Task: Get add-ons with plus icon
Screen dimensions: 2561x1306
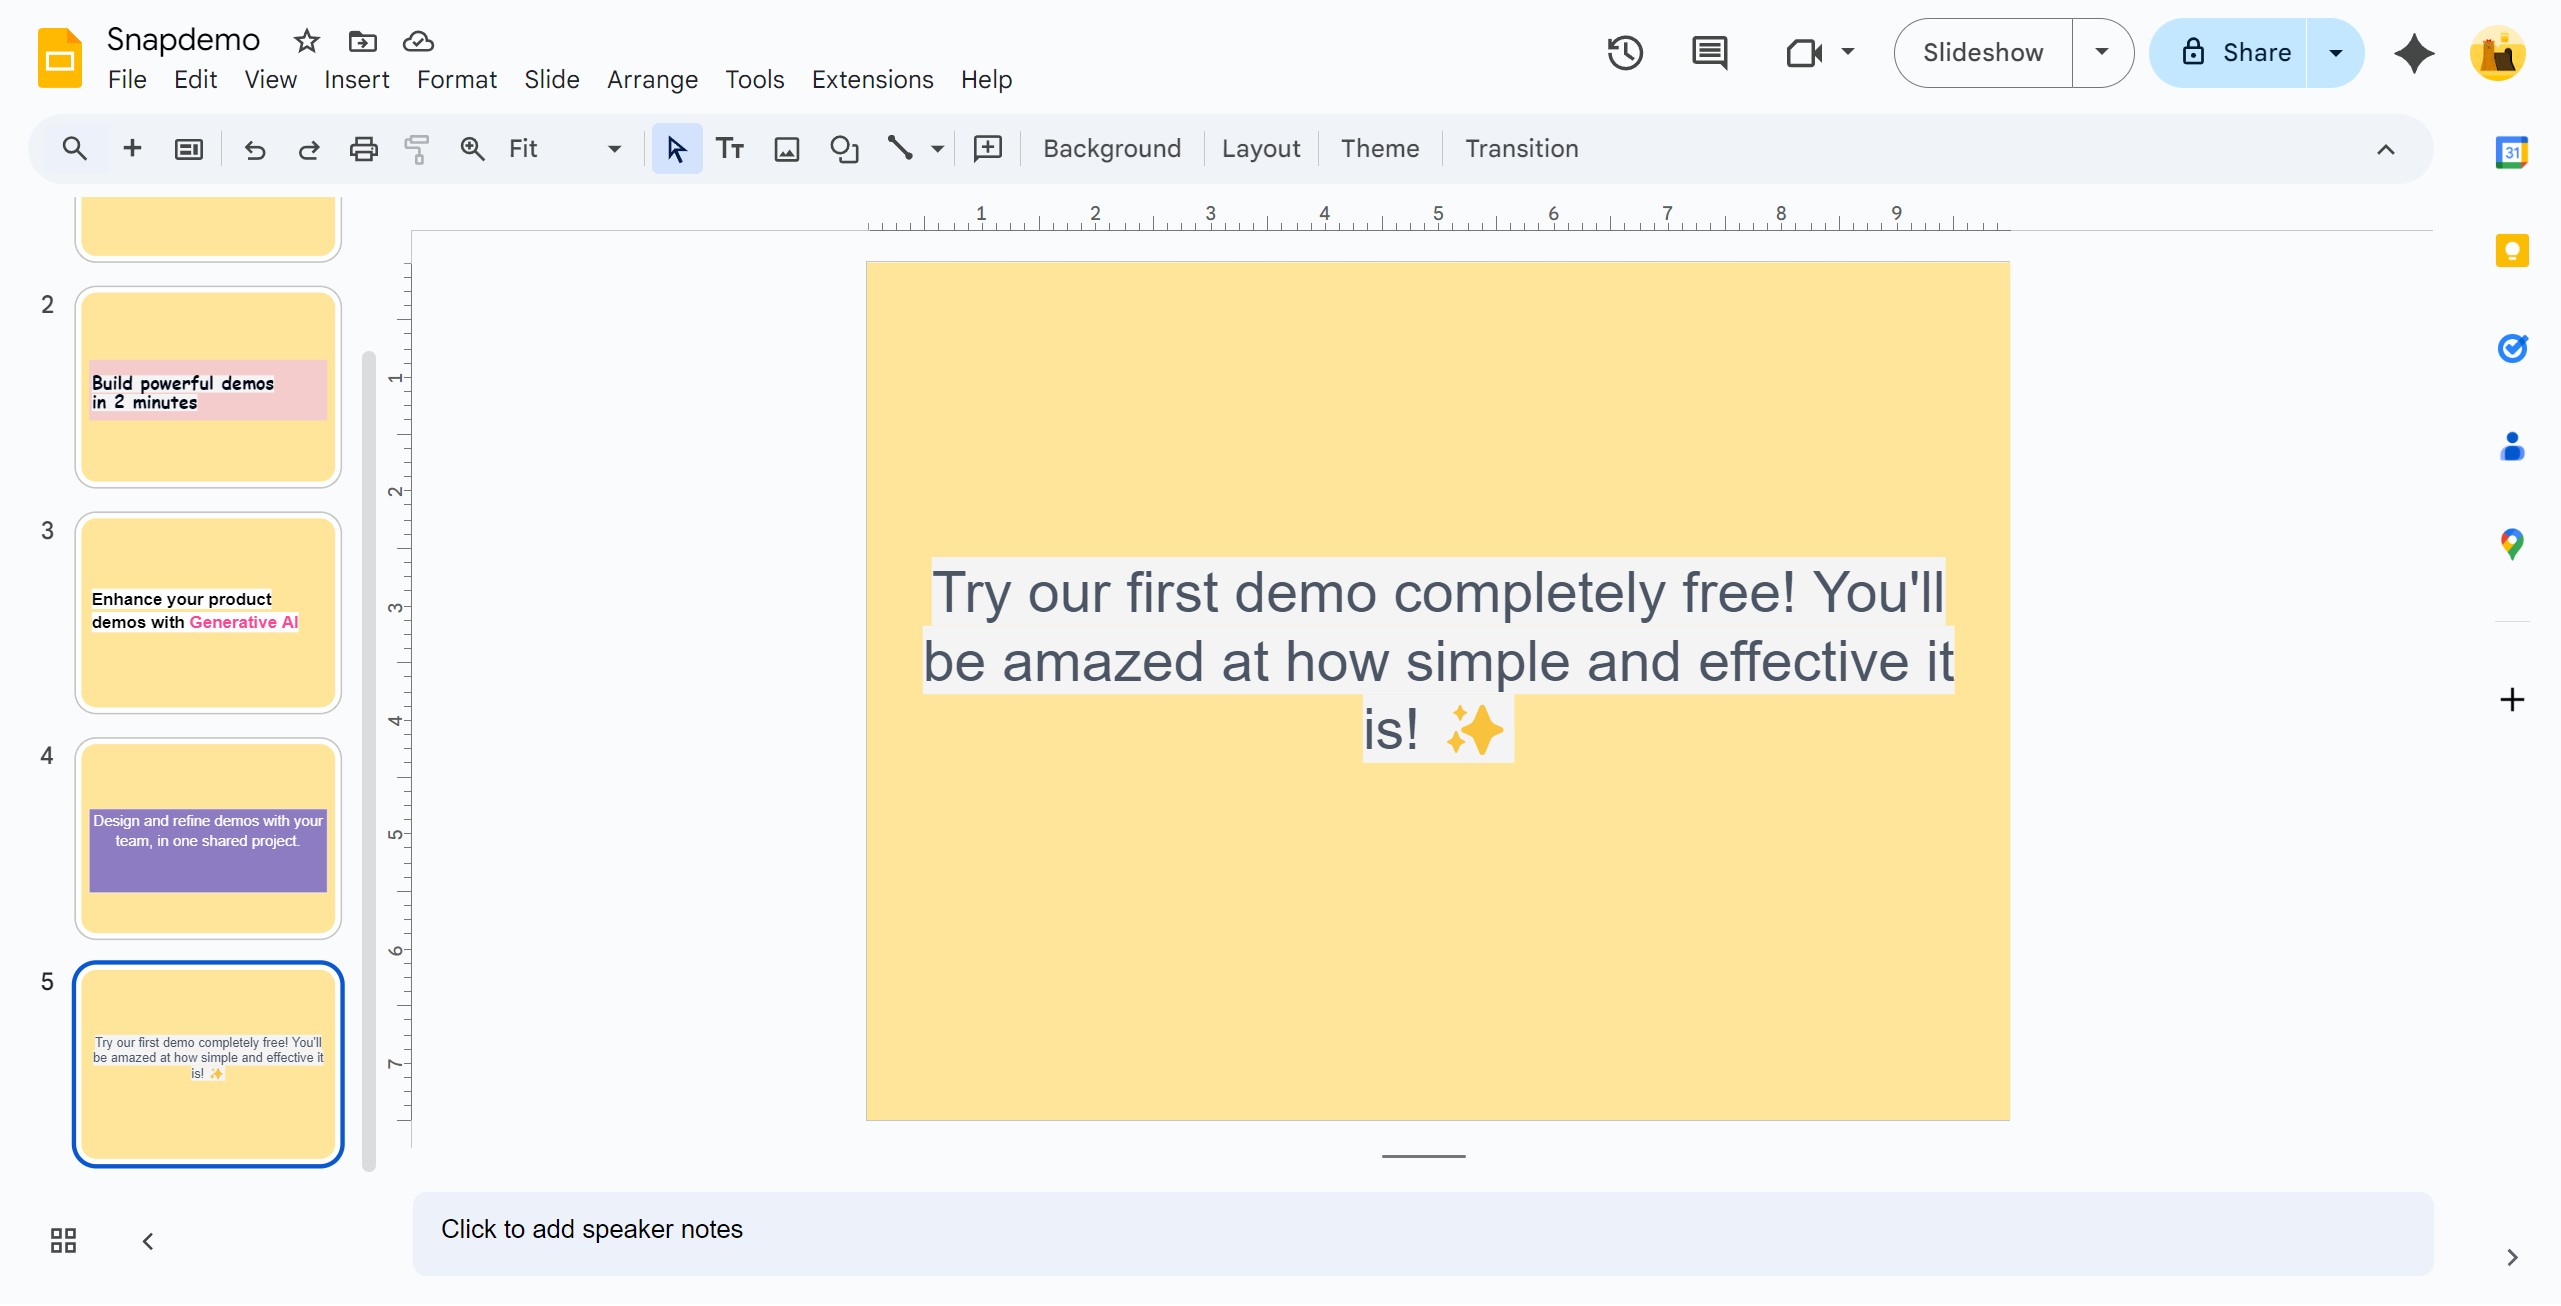Action: click(x=2512, y=699)
